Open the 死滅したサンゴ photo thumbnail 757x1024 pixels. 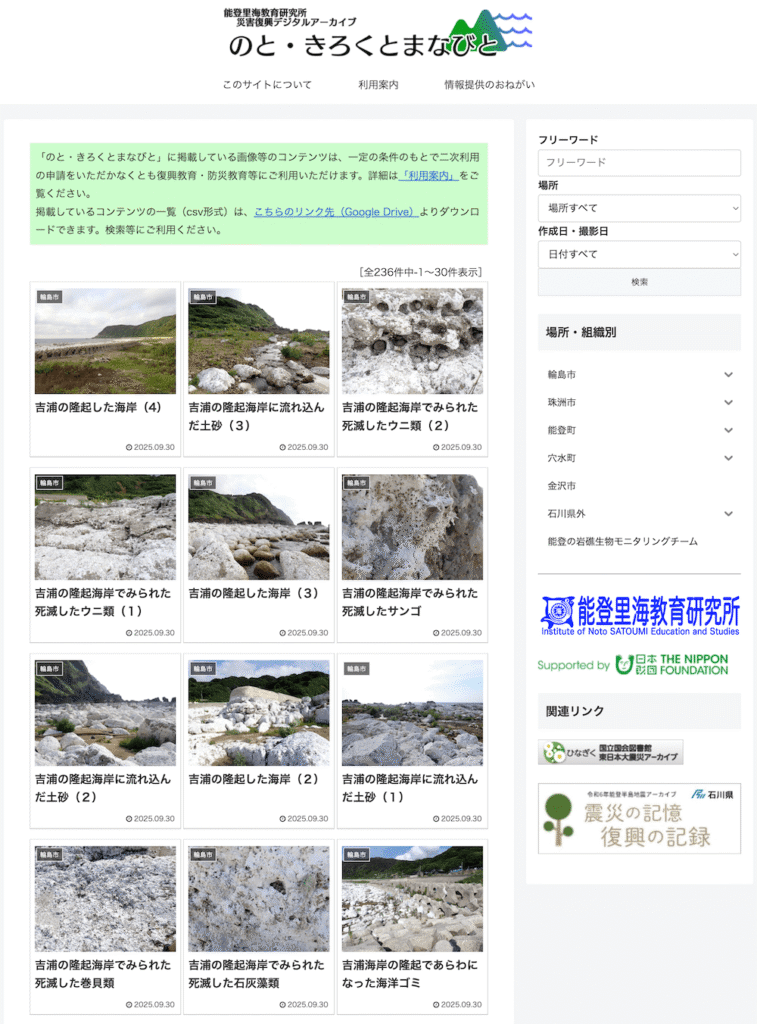[x=412, y=527]
